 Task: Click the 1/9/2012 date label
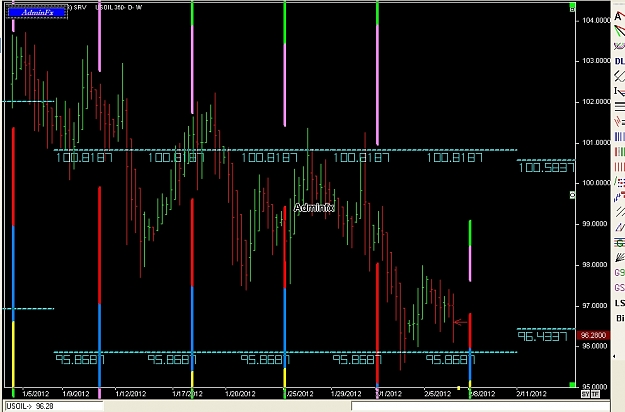point(76,394)
